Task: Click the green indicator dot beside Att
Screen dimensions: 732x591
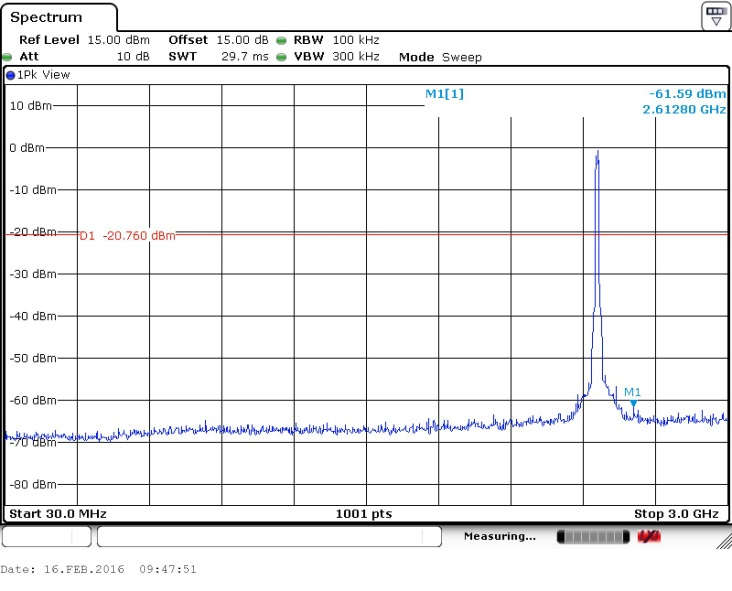Action: pos(7,57)
